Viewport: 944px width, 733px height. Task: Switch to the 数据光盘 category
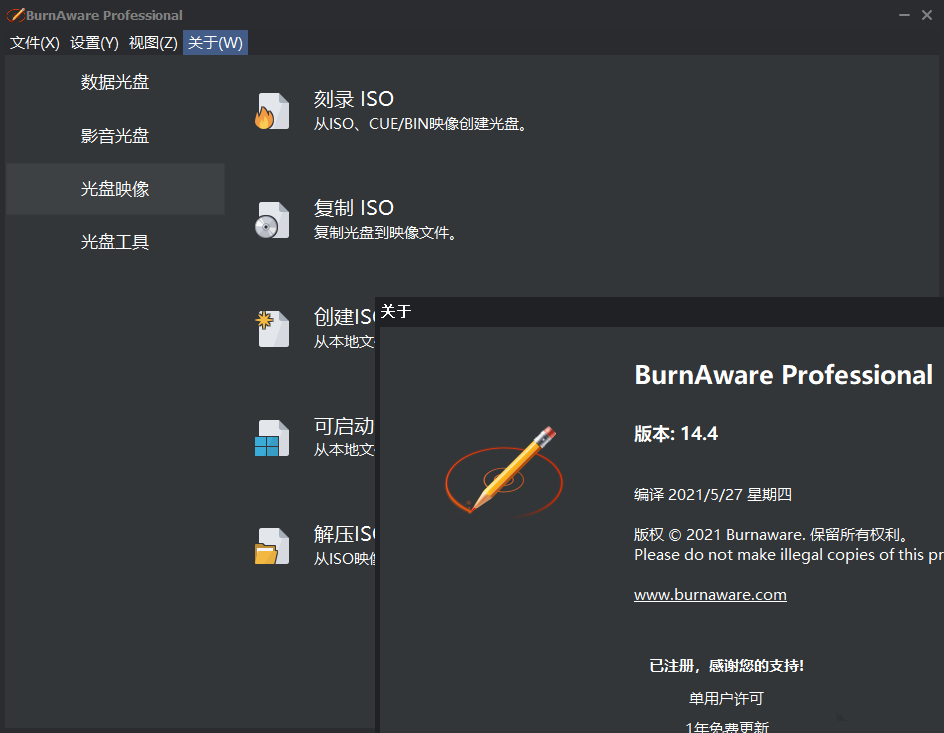(x=115, y=82)
